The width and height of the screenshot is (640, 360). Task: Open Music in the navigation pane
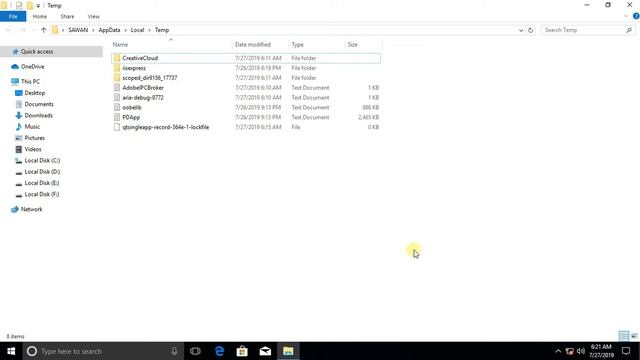tap(32, 127)
